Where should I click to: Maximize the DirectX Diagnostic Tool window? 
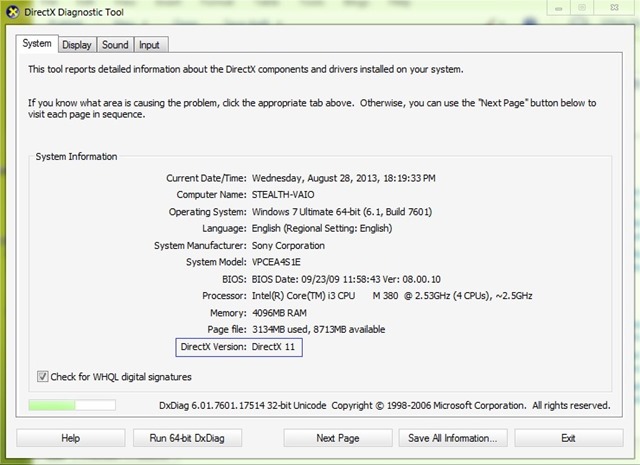coord(582,8)
